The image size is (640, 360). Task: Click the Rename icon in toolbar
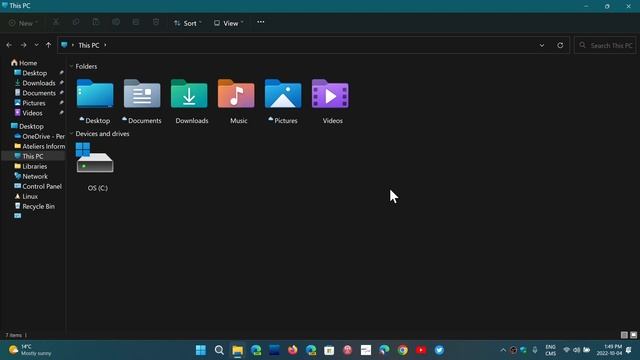coord(116,22)
